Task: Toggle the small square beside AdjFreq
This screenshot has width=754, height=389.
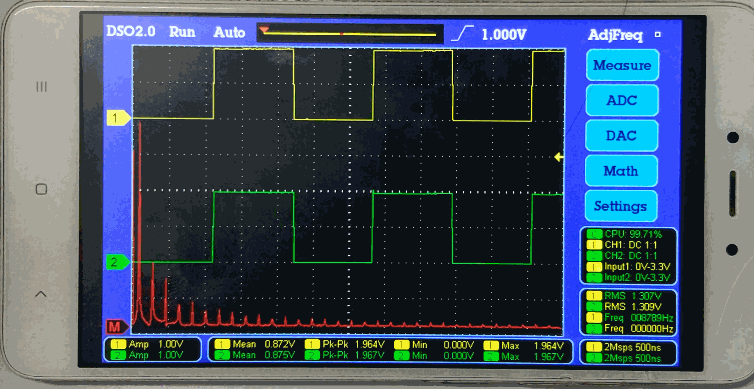Action: pyautogui.click(x=658, y=35)
